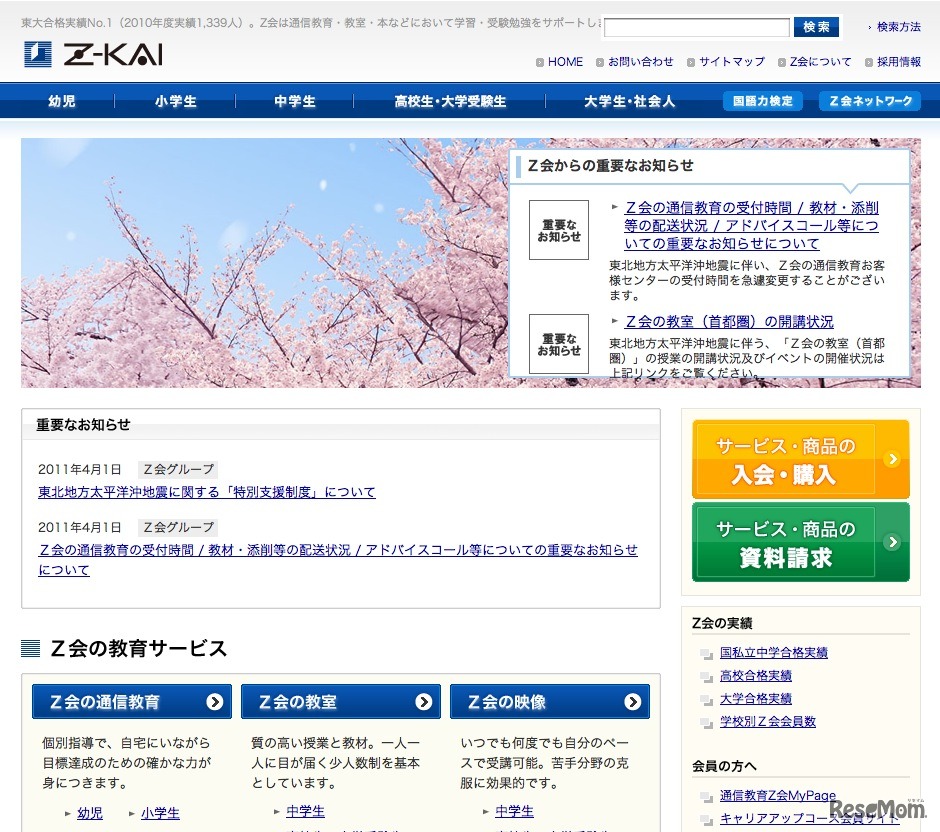
Task: Open the 配送状況 / アドバイスコール news link in list
Action: point(338,559)
